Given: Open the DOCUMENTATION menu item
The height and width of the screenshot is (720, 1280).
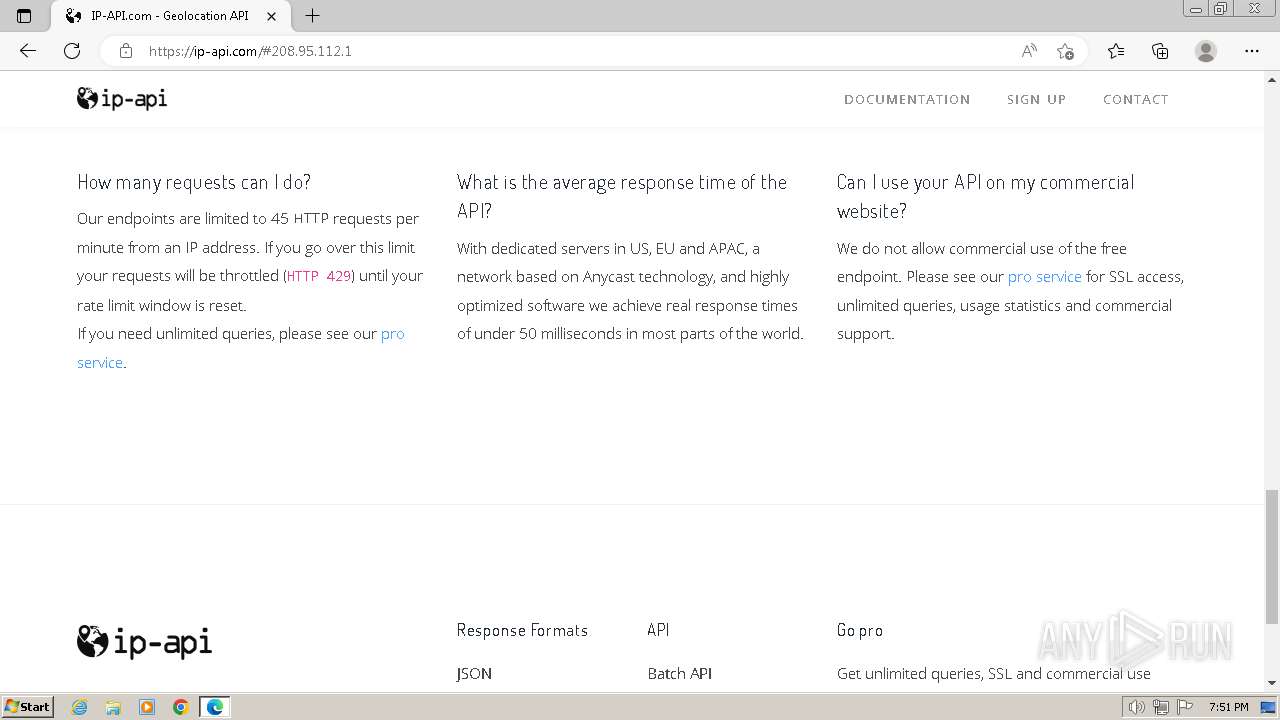Looking at the screenshot, I should pyautogui.click(x=907, y=99).
